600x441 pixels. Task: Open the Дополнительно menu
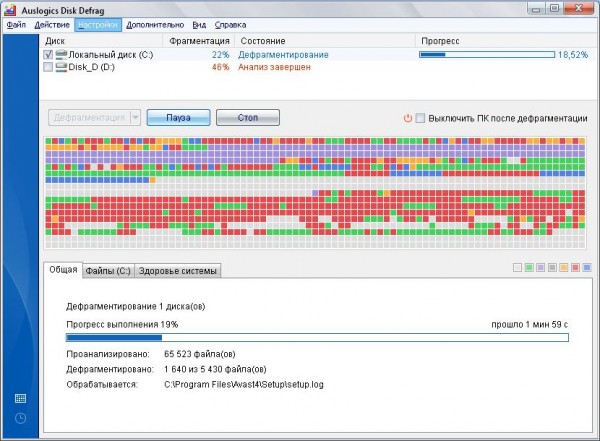(x=155, y=25)
